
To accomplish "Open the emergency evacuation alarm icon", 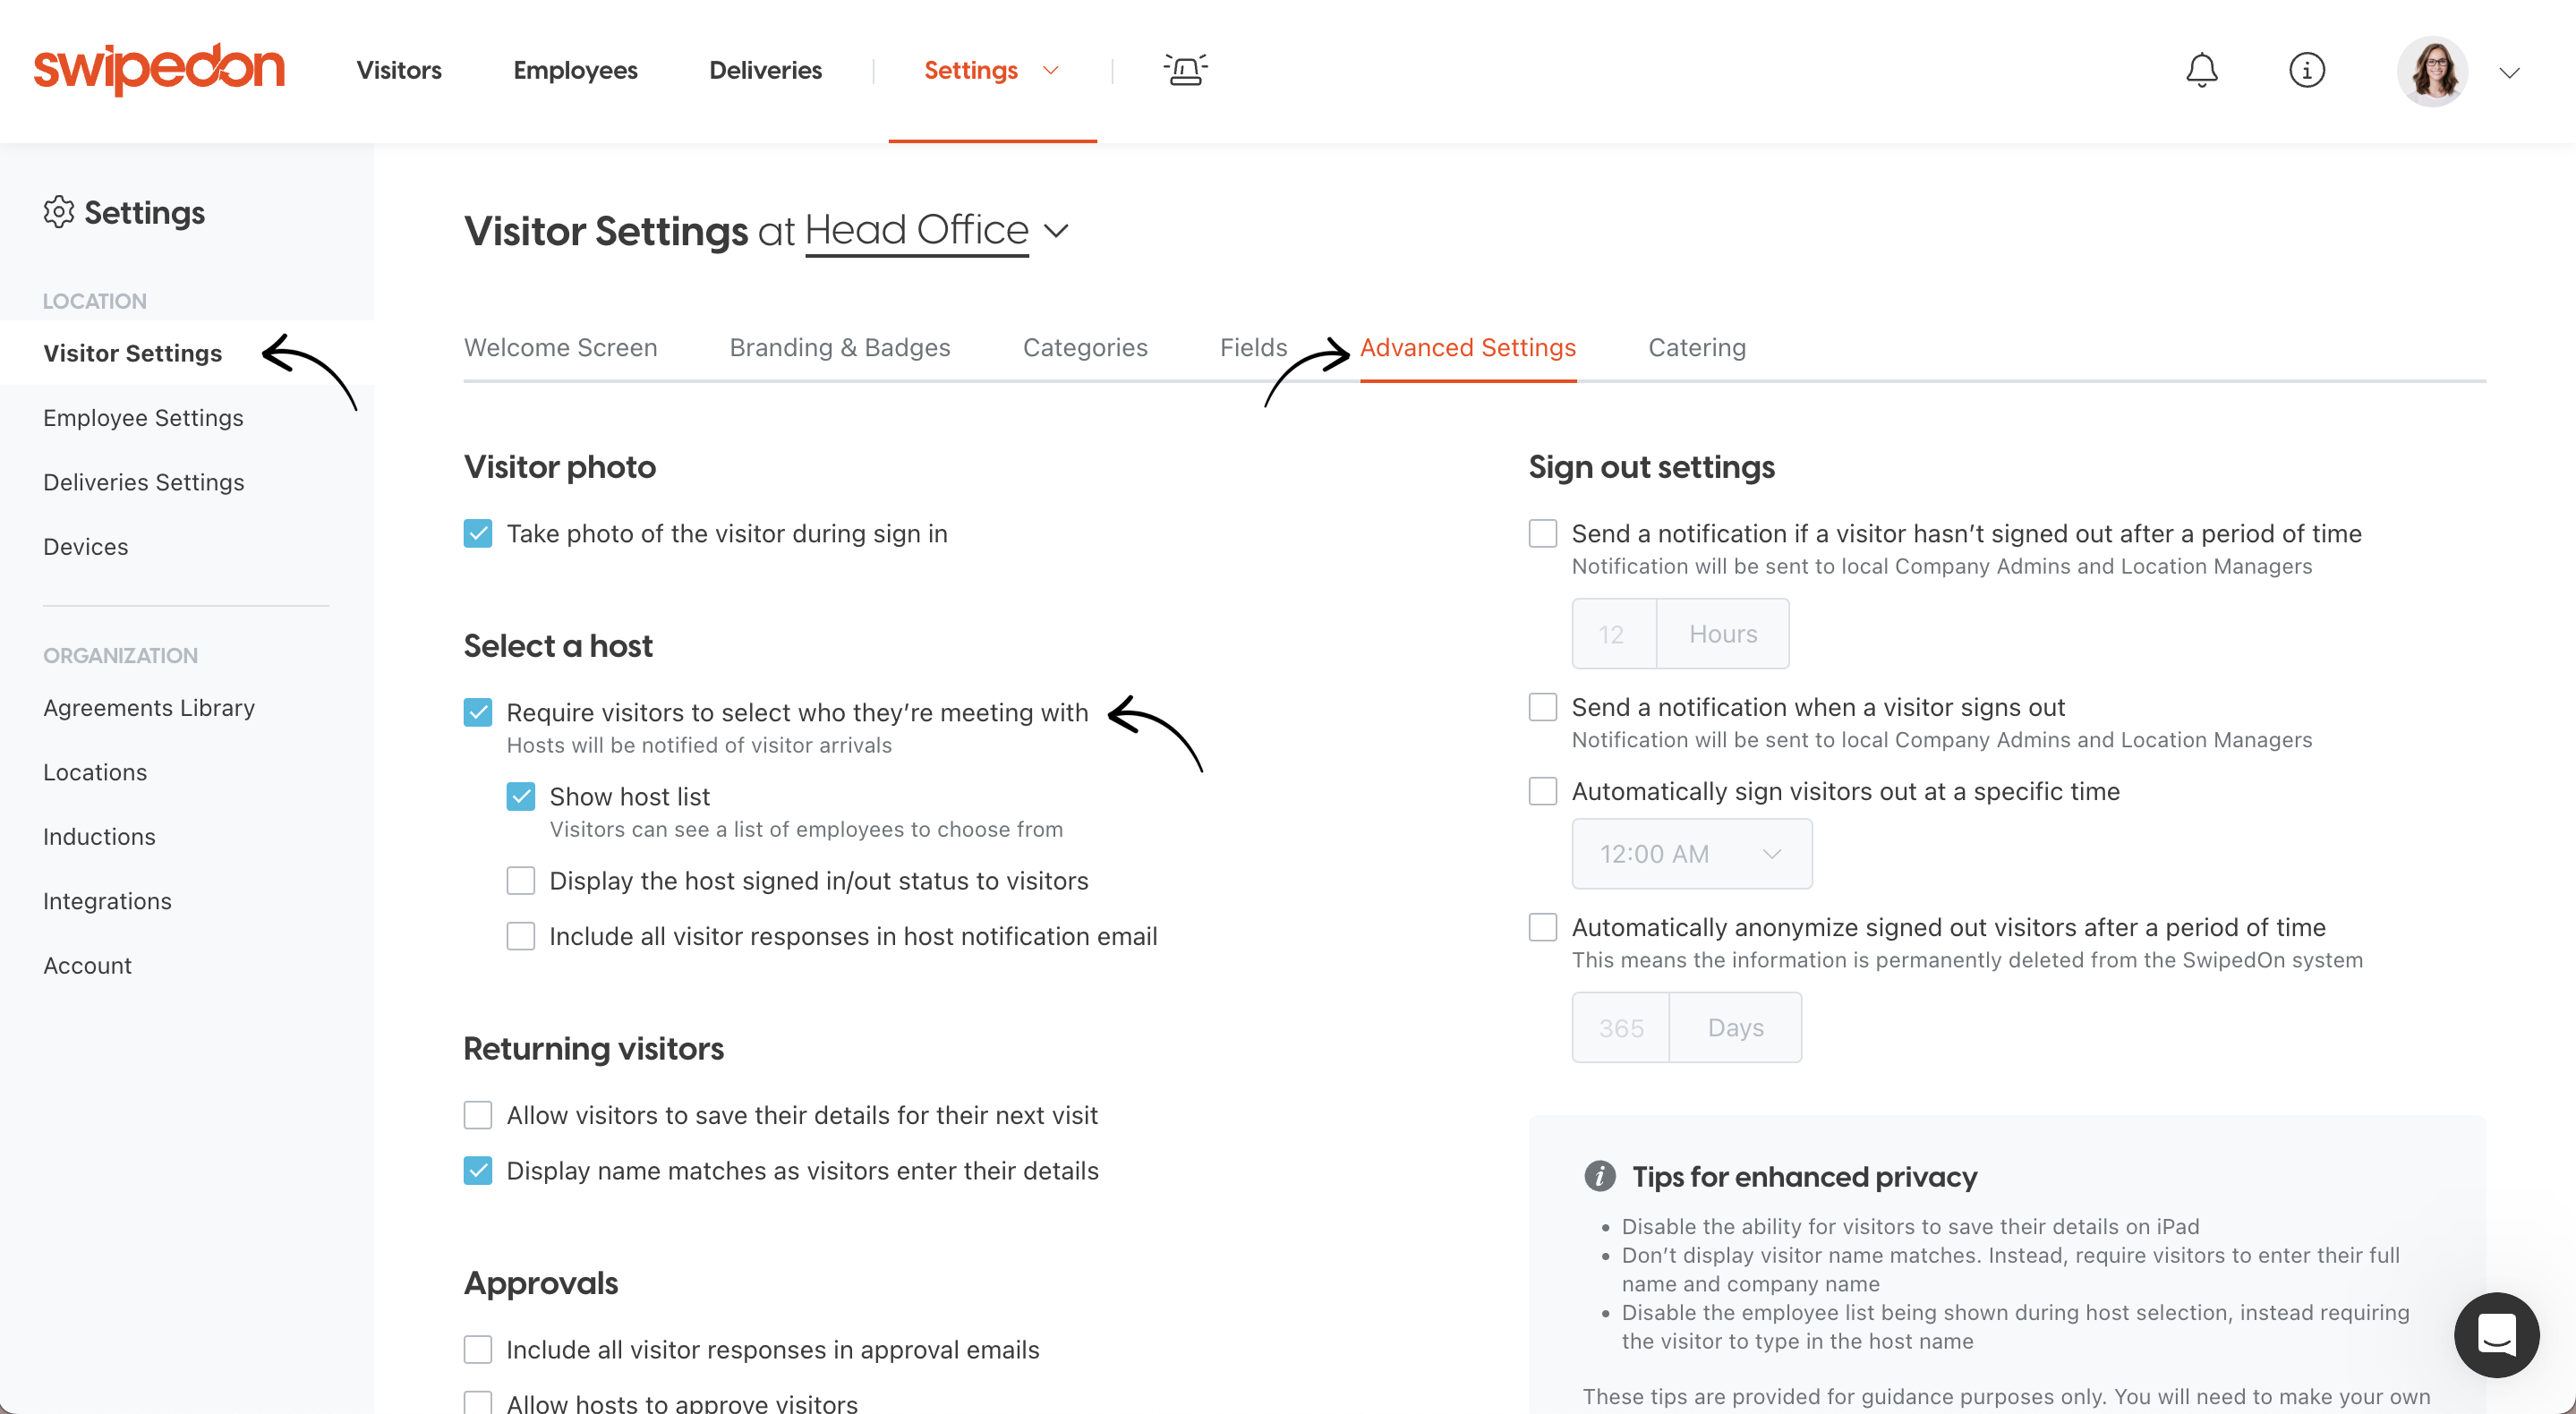I will (x=1185, y=70).
